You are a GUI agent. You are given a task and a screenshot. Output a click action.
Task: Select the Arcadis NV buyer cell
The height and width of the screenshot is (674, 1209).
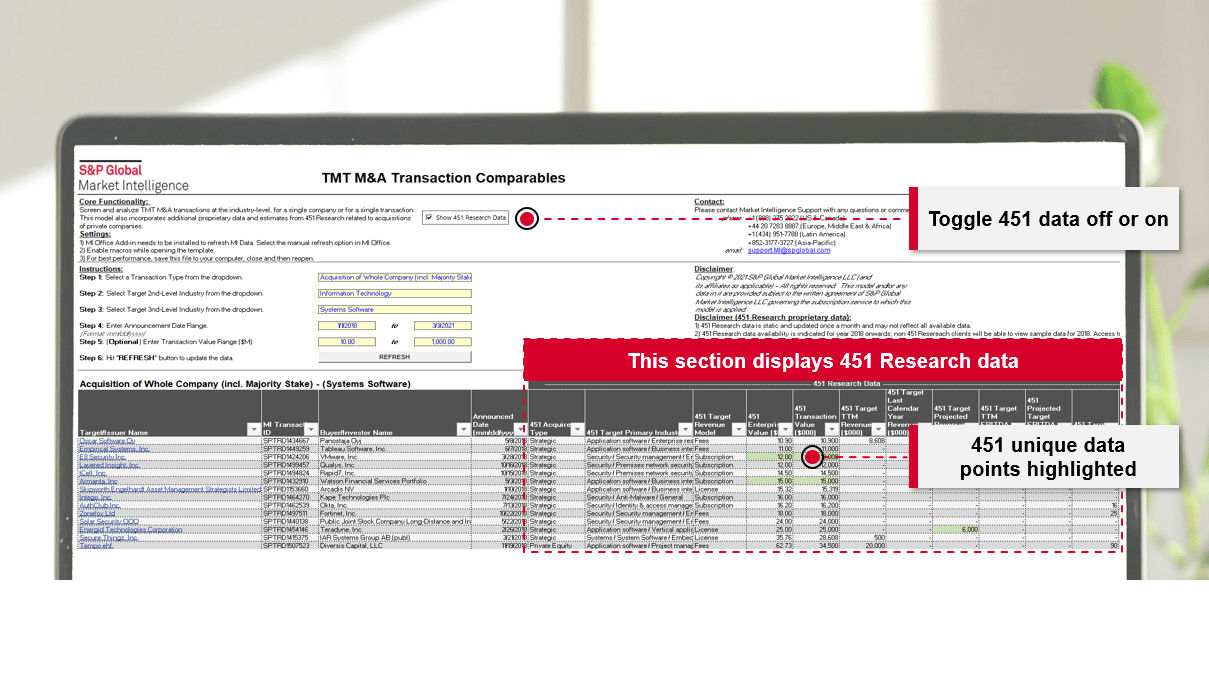tap(395, 489)
